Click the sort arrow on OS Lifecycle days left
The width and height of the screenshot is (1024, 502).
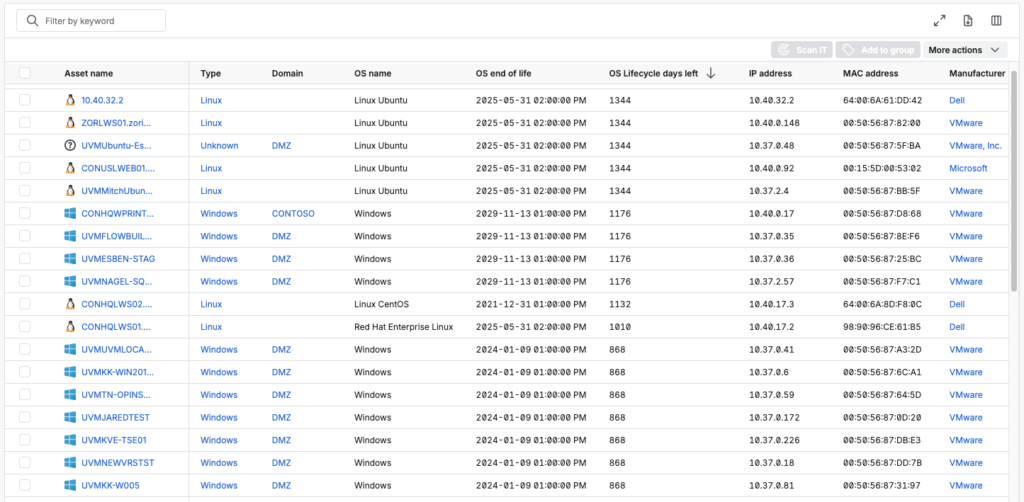pos(711,74)
